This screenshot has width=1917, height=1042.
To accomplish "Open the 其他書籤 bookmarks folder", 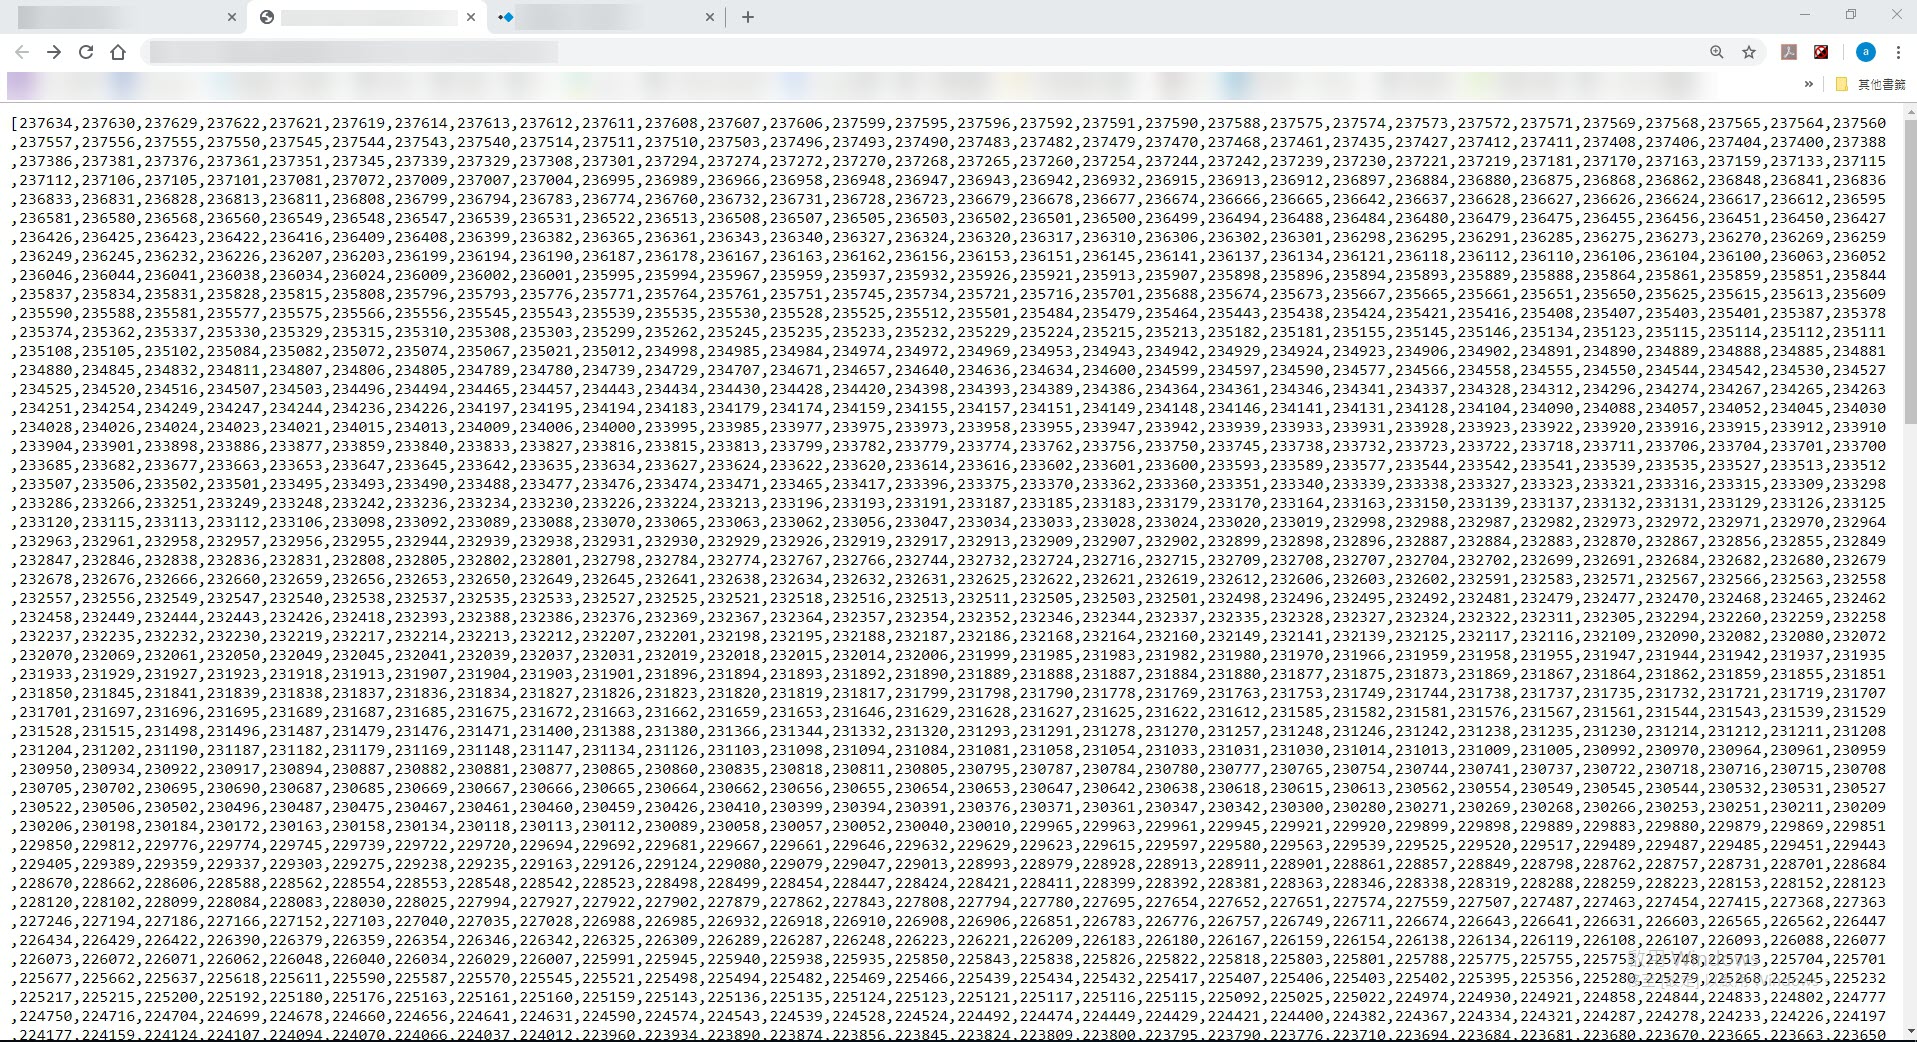I will (x=1871, y=84).
